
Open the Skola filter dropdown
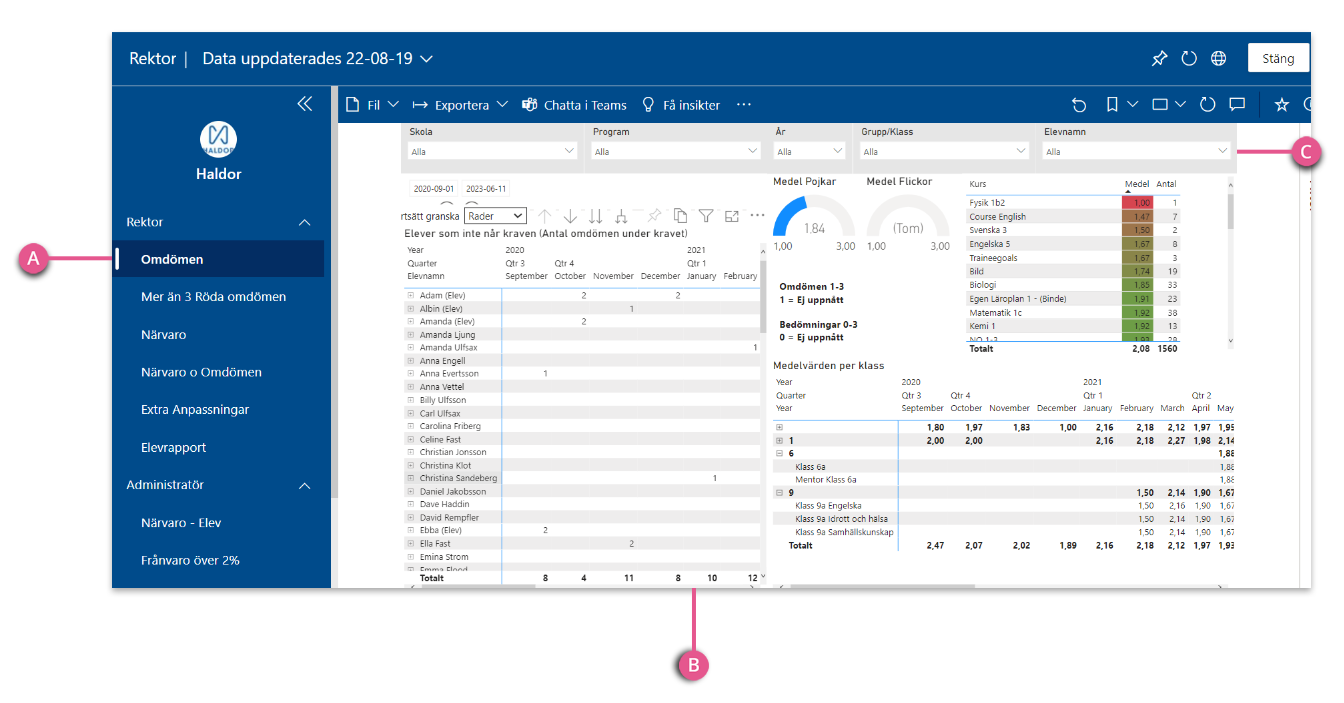493,151
